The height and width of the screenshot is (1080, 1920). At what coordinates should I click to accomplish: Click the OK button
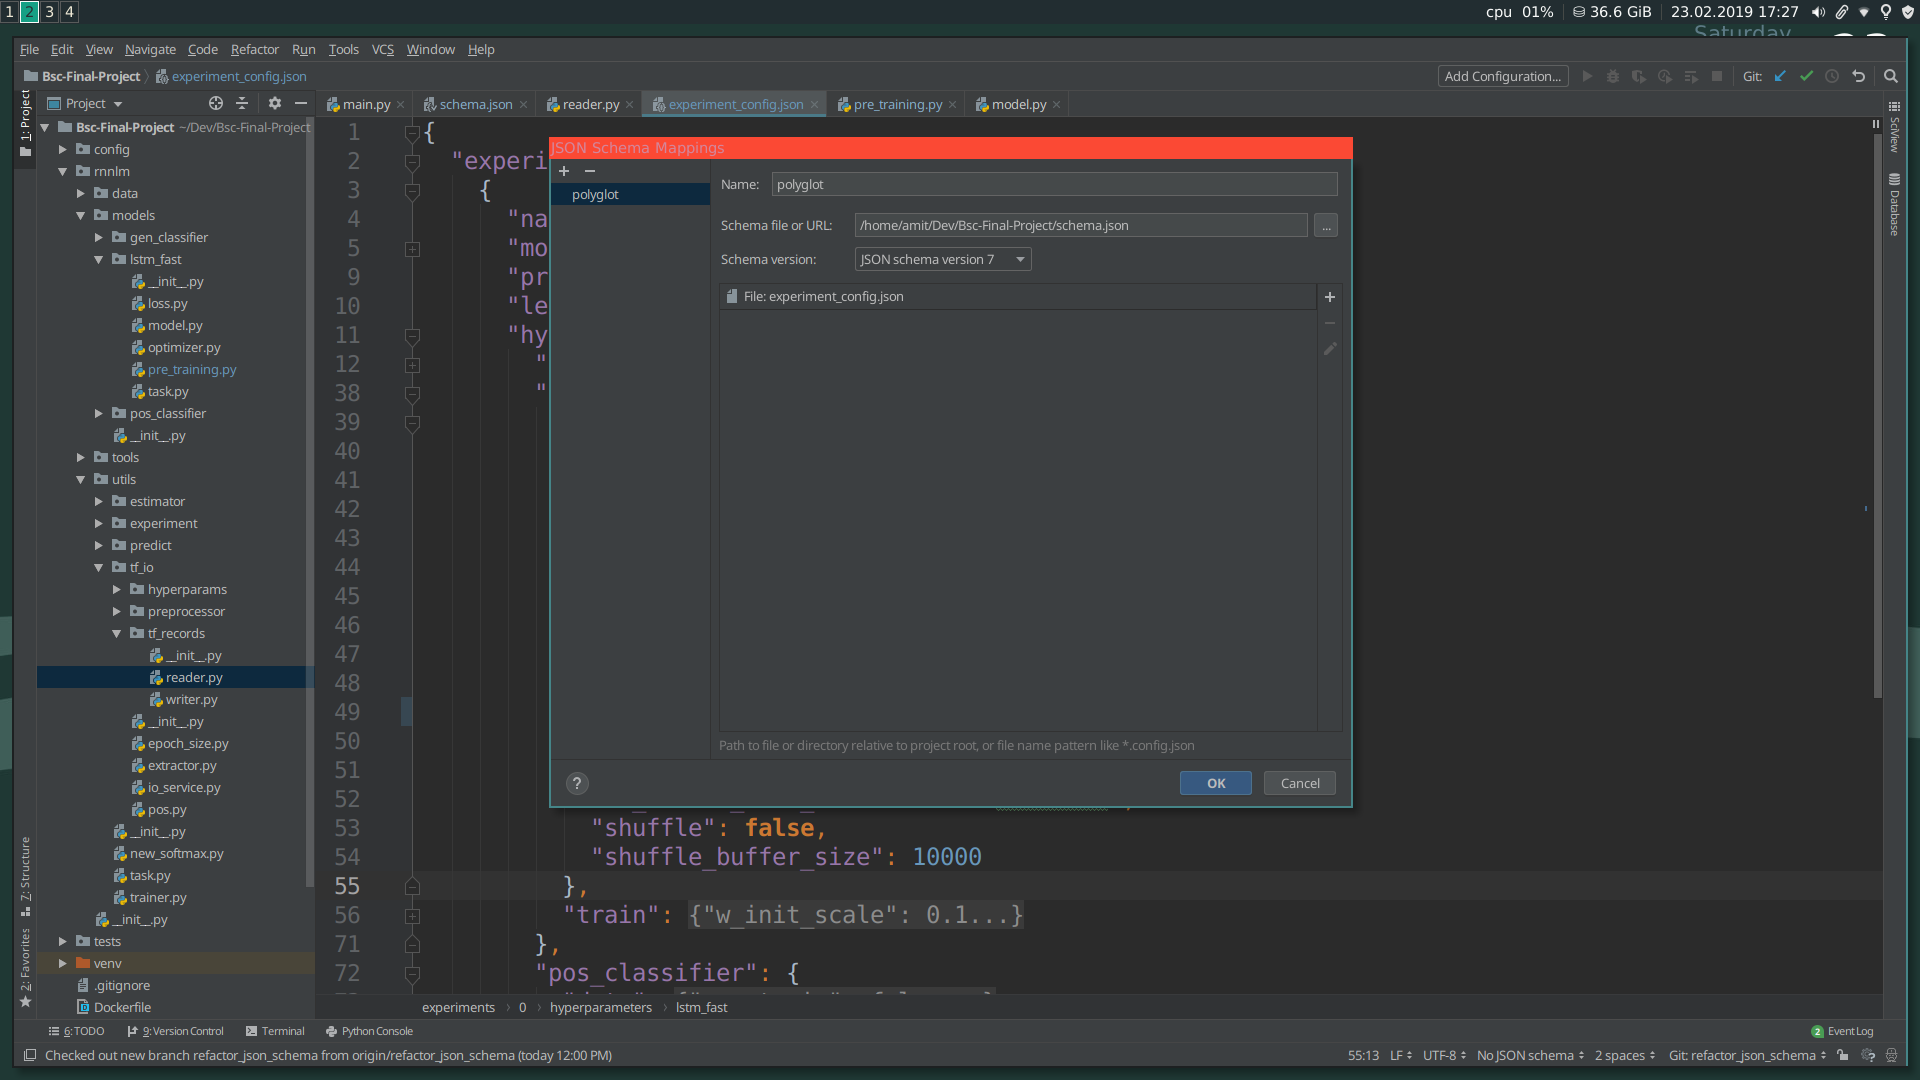1215,784
